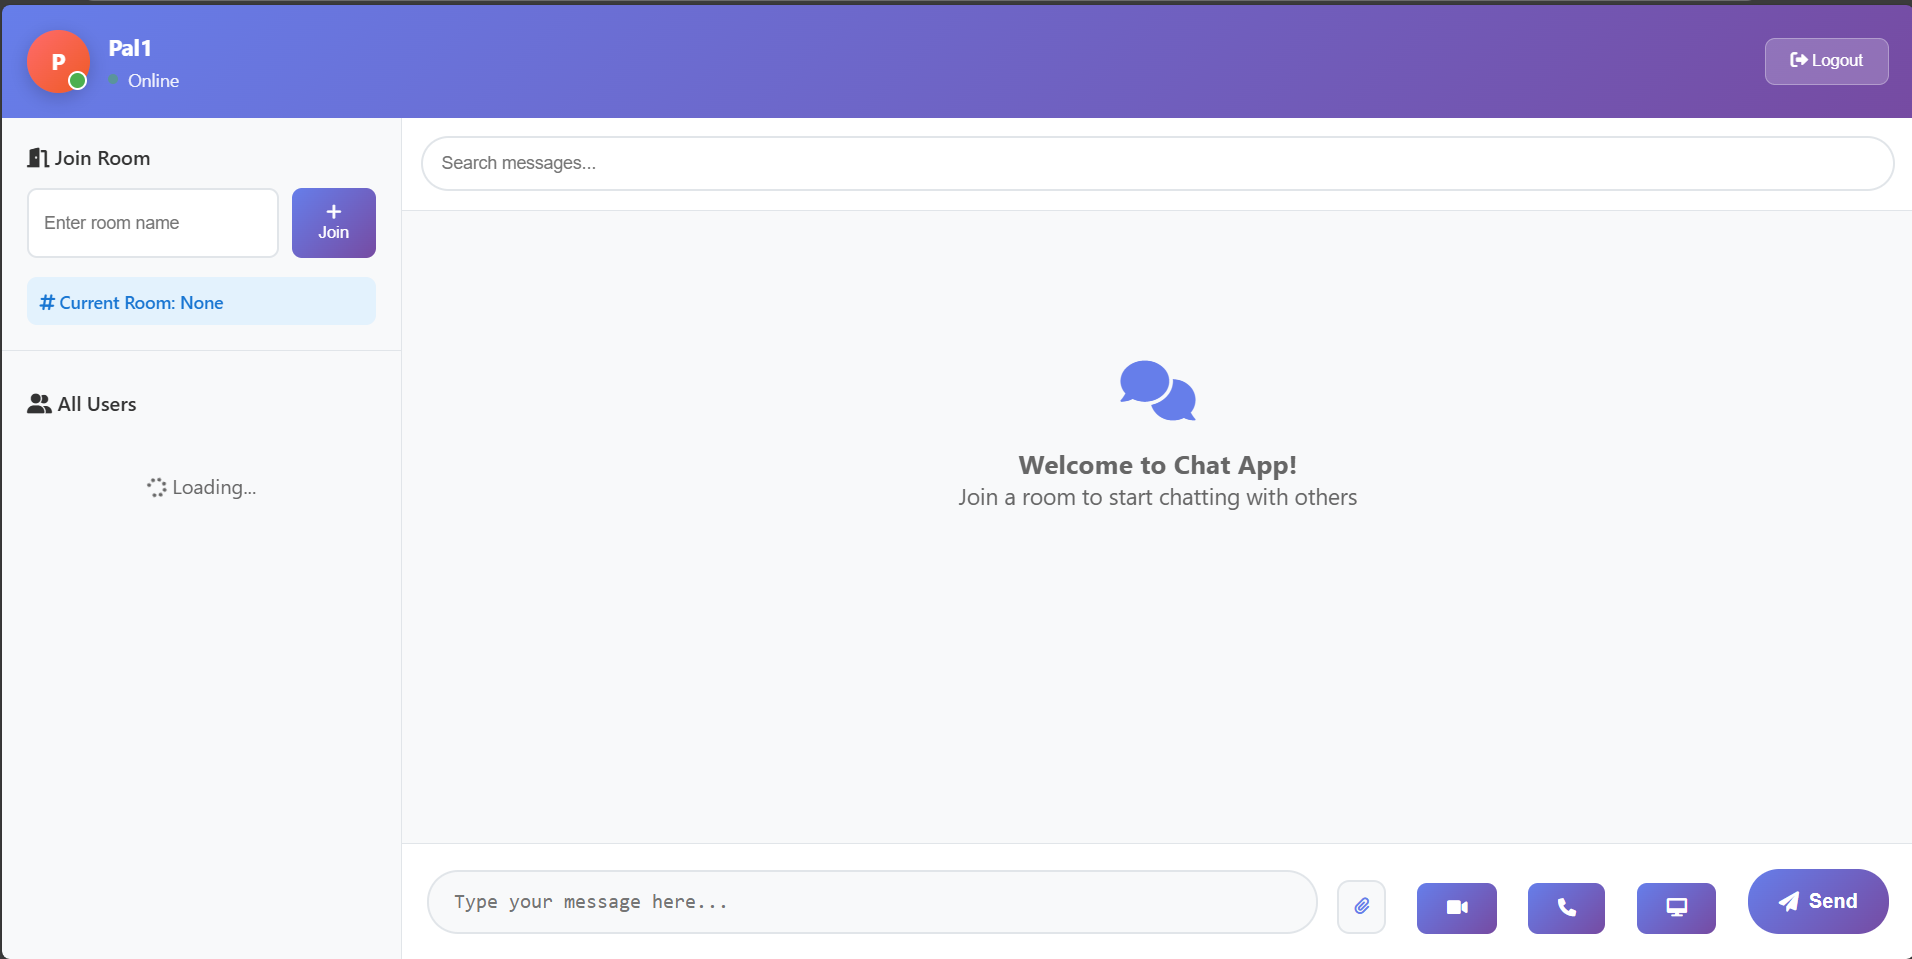Viewport: 1912px width, 959px height.
Task: Click the Logout exit icon
Action: 1800,60
